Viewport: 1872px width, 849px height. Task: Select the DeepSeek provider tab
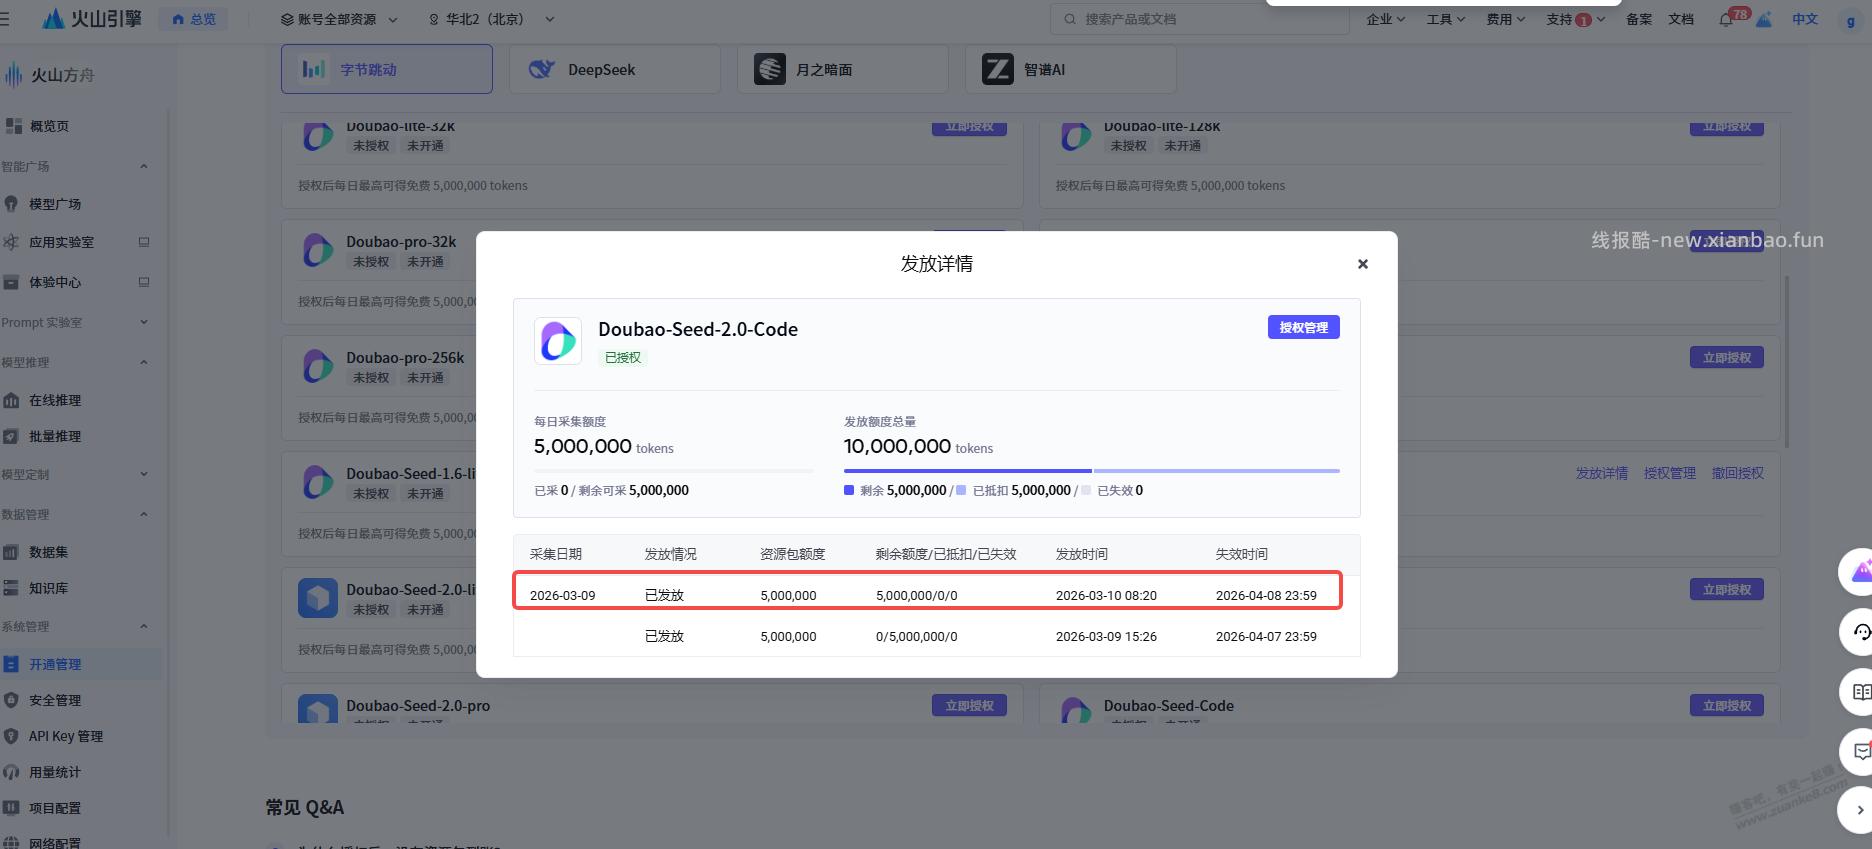coord(615,69)
